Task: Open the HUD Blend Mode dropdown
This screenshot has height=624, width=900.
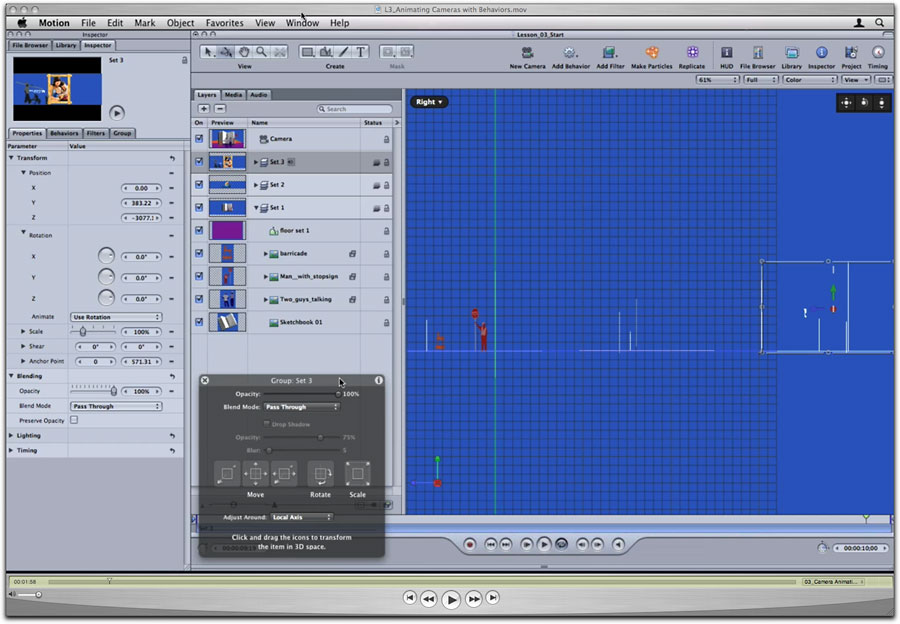Action: [x=302, y=407]
